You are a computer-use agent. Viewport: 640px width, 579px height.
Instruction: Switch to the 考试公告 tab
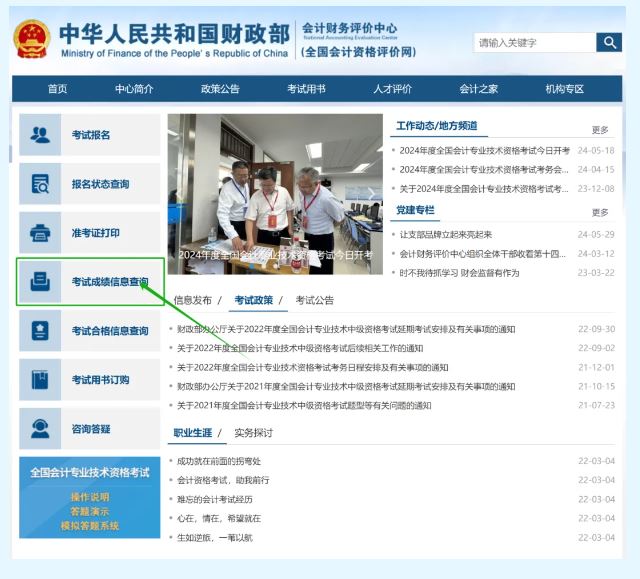point(314,300)
